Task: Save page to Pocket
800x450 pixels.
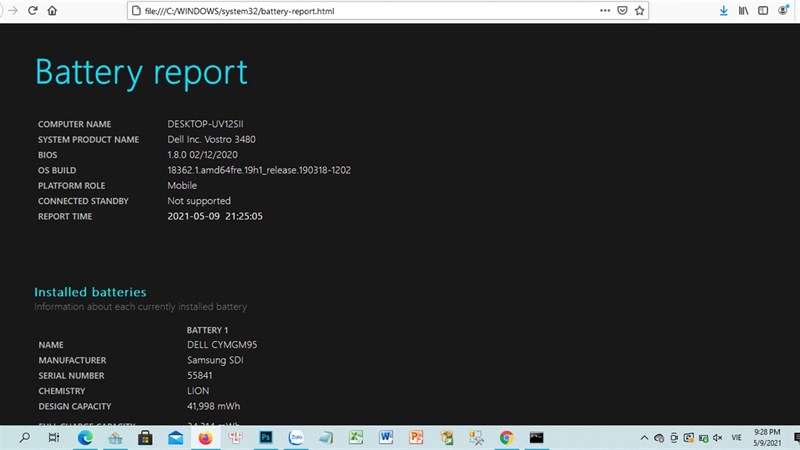Action: [x=622, y=11]
